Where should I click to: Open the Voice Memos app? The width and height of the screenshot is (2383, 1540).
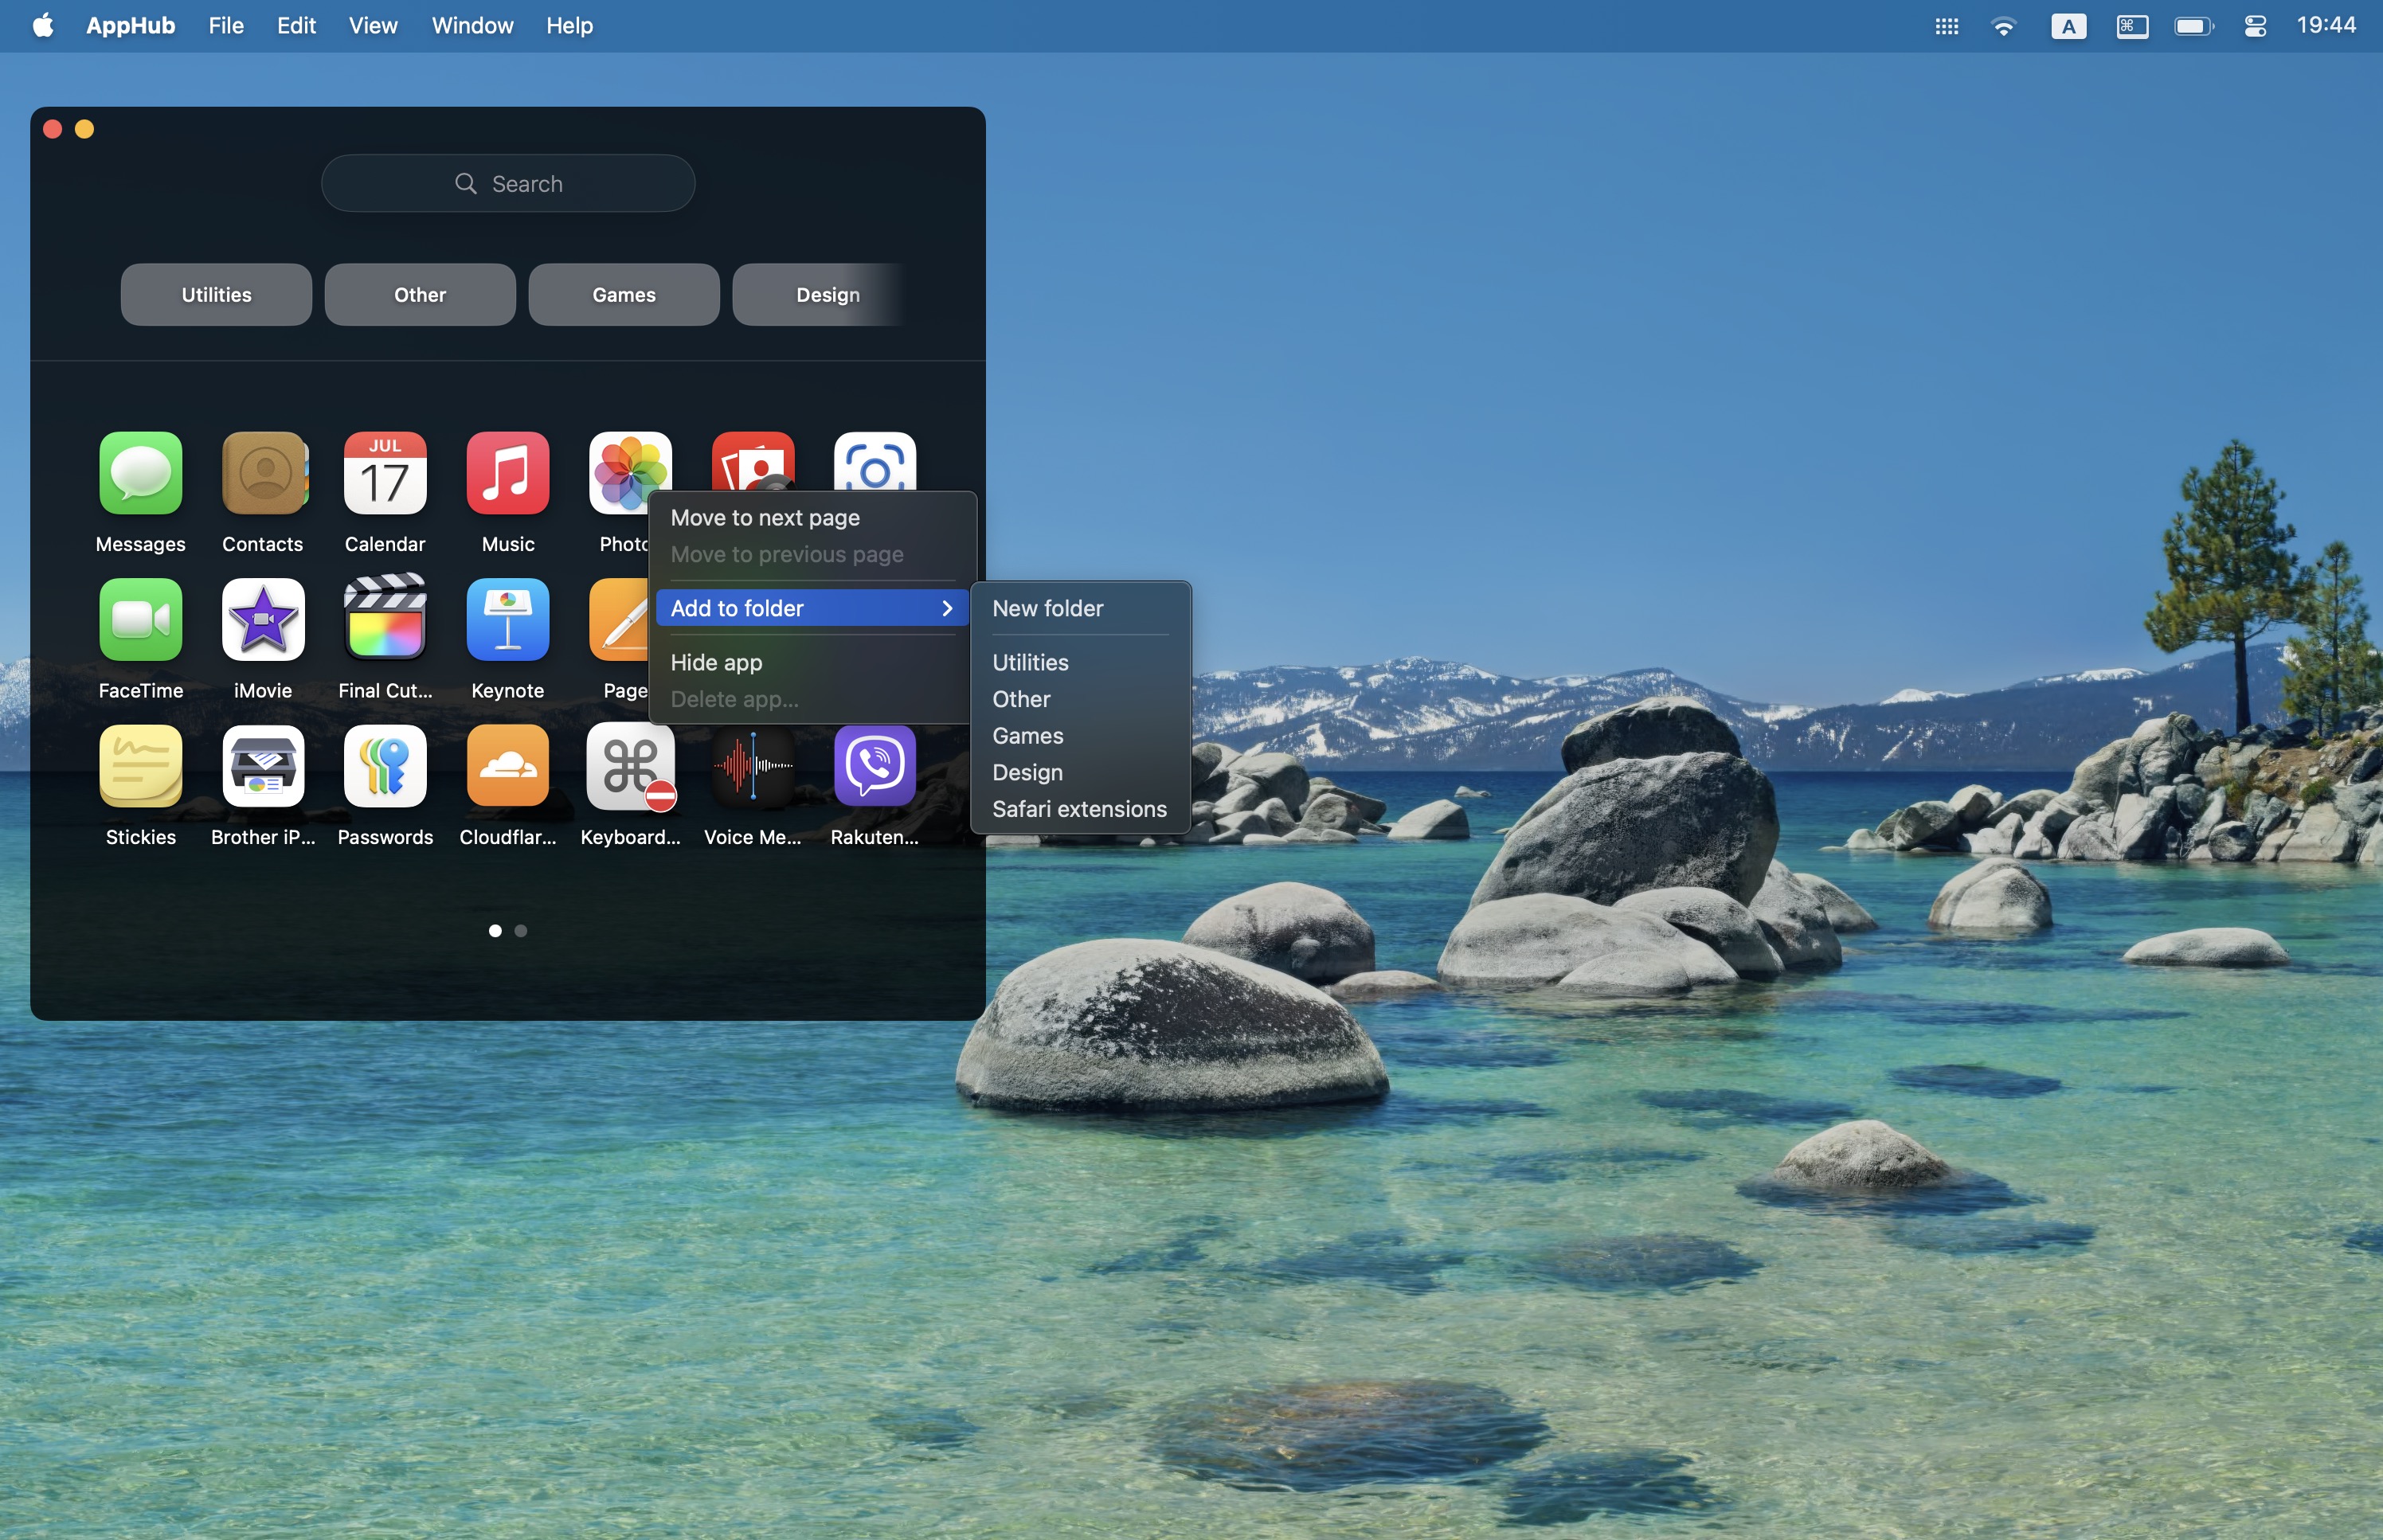coord(753,766)
